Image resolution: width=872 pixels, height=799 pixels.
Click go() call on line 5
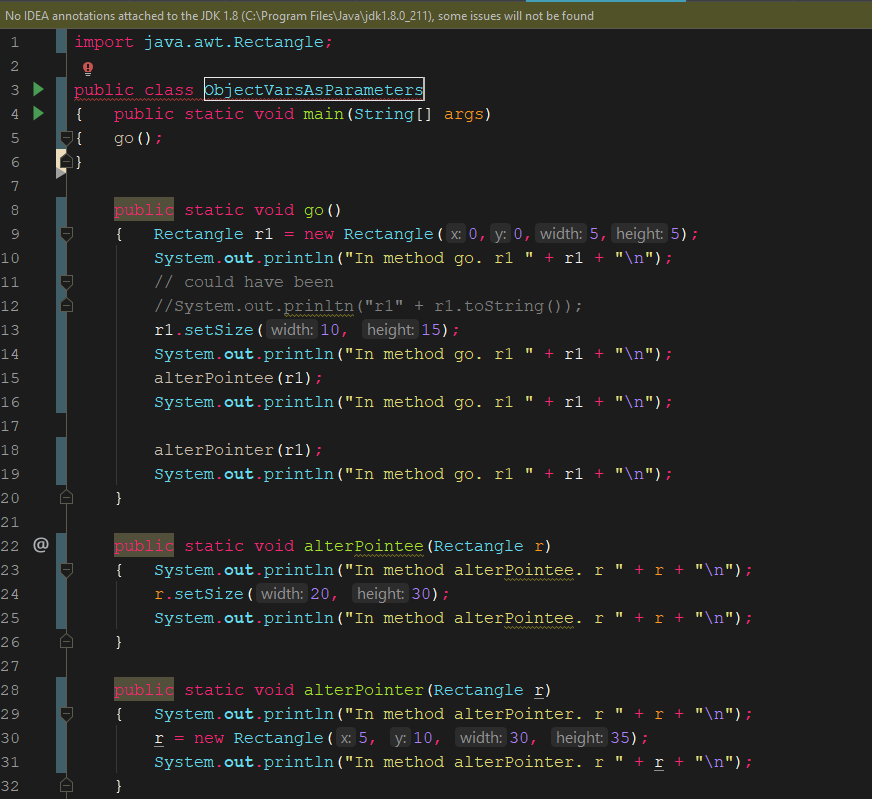coord(138,138)
